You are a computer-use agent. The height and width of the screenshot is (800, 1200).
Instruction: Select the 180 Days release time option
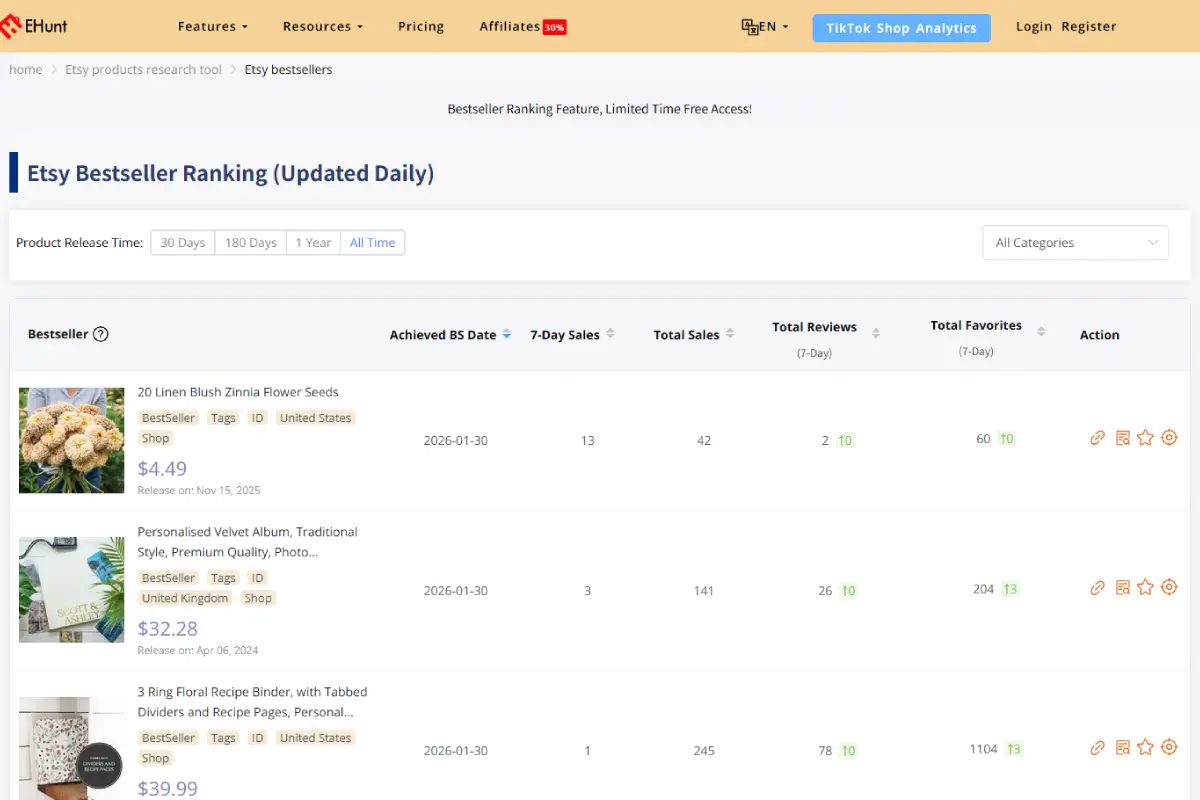pos(249,242)
